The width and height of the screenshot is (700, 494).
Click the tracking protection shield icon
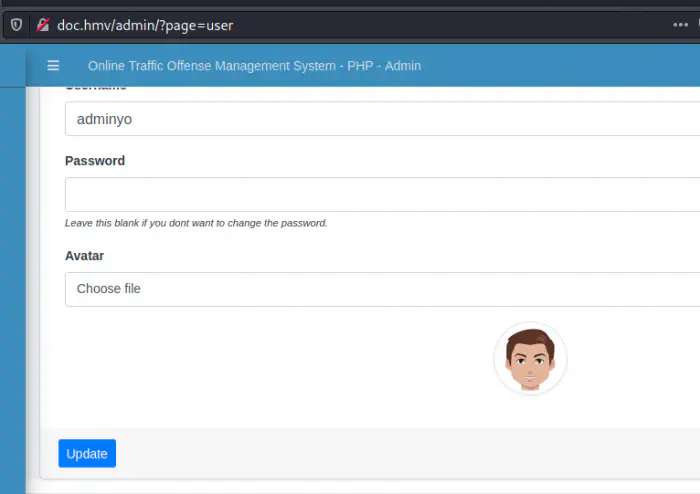(x=16, y=25)
